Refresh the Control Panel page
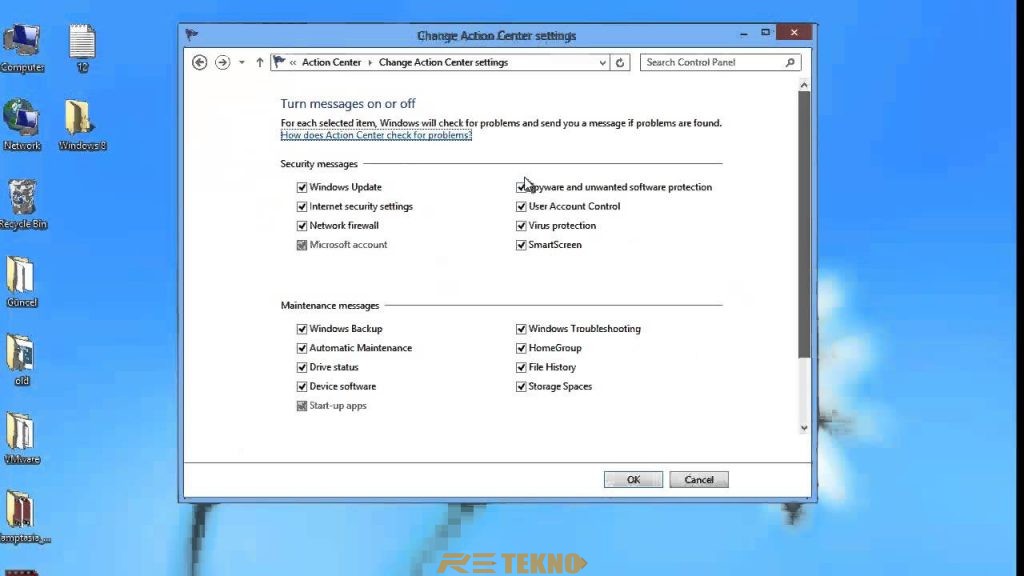This screenshot has height=576, width=1024. click(x=620, y=63)
